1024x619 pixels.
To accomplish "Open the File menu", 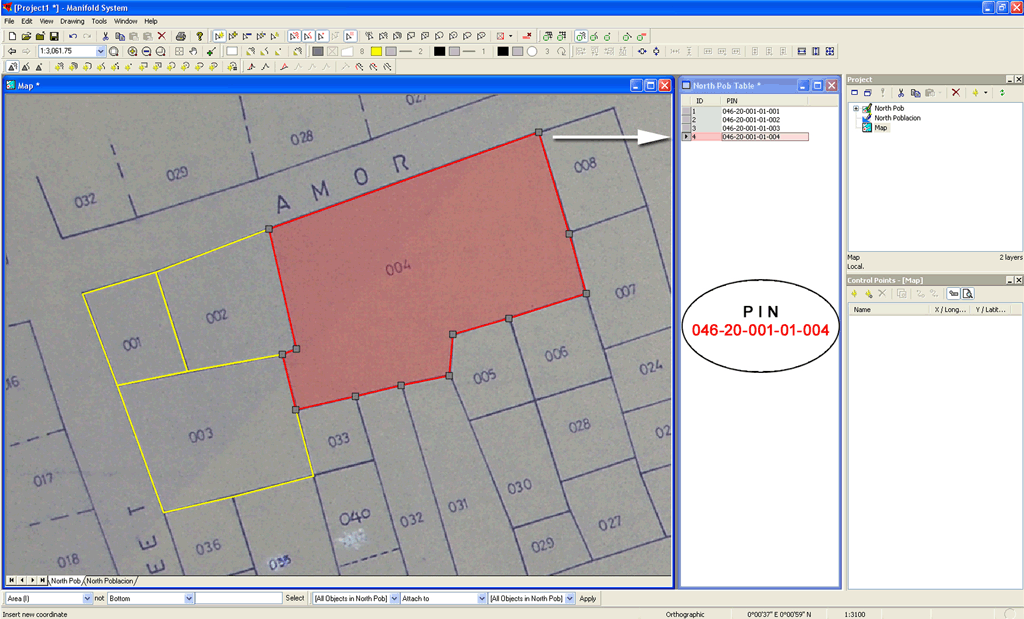I will pyautogui.click(x=9, y=22).
